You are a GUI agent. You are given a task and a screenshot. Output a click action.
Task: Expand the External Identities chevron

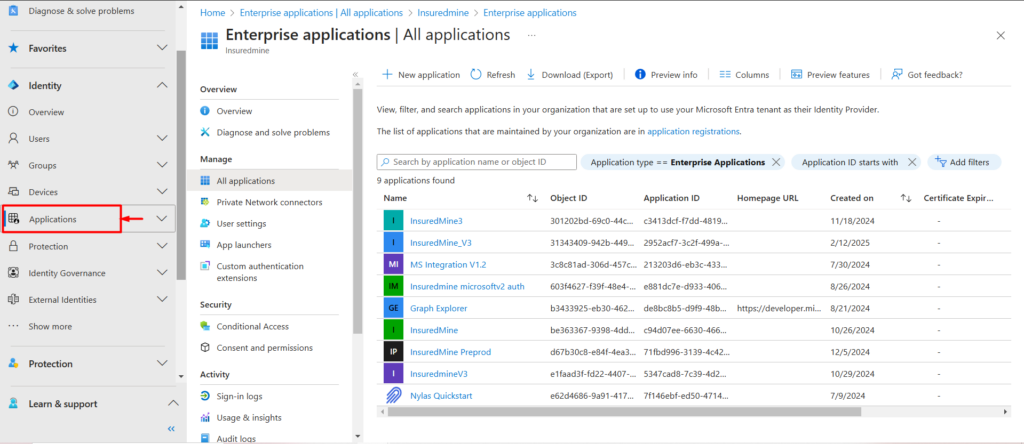coord(163,300)
